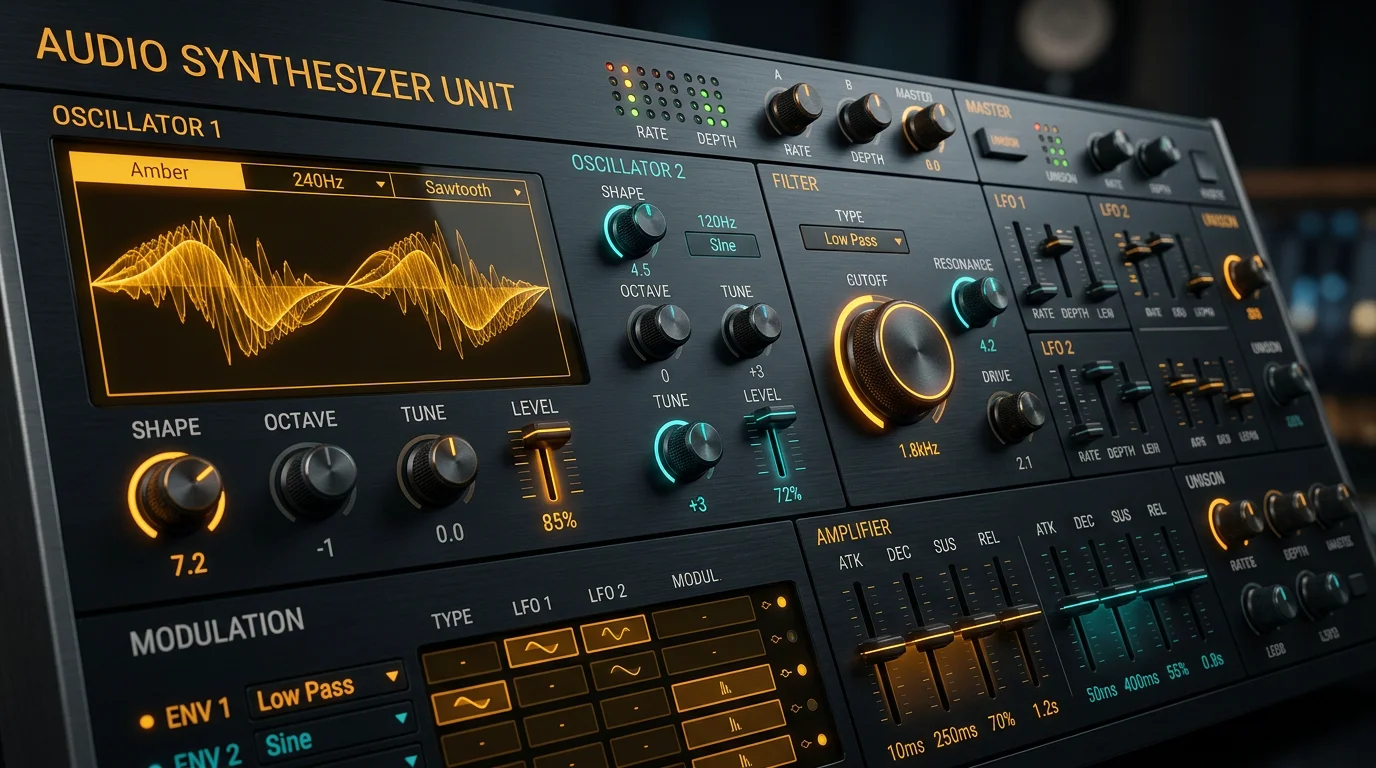Click the A RATE knob at the top
The width and height of the screenshot is (1376, 768).
(x=794, y=109)
